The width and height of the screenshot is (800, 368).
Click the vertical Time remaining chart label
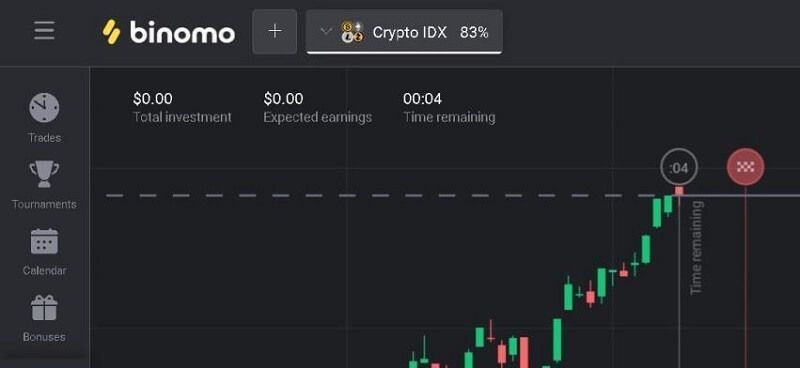point(696,248)
